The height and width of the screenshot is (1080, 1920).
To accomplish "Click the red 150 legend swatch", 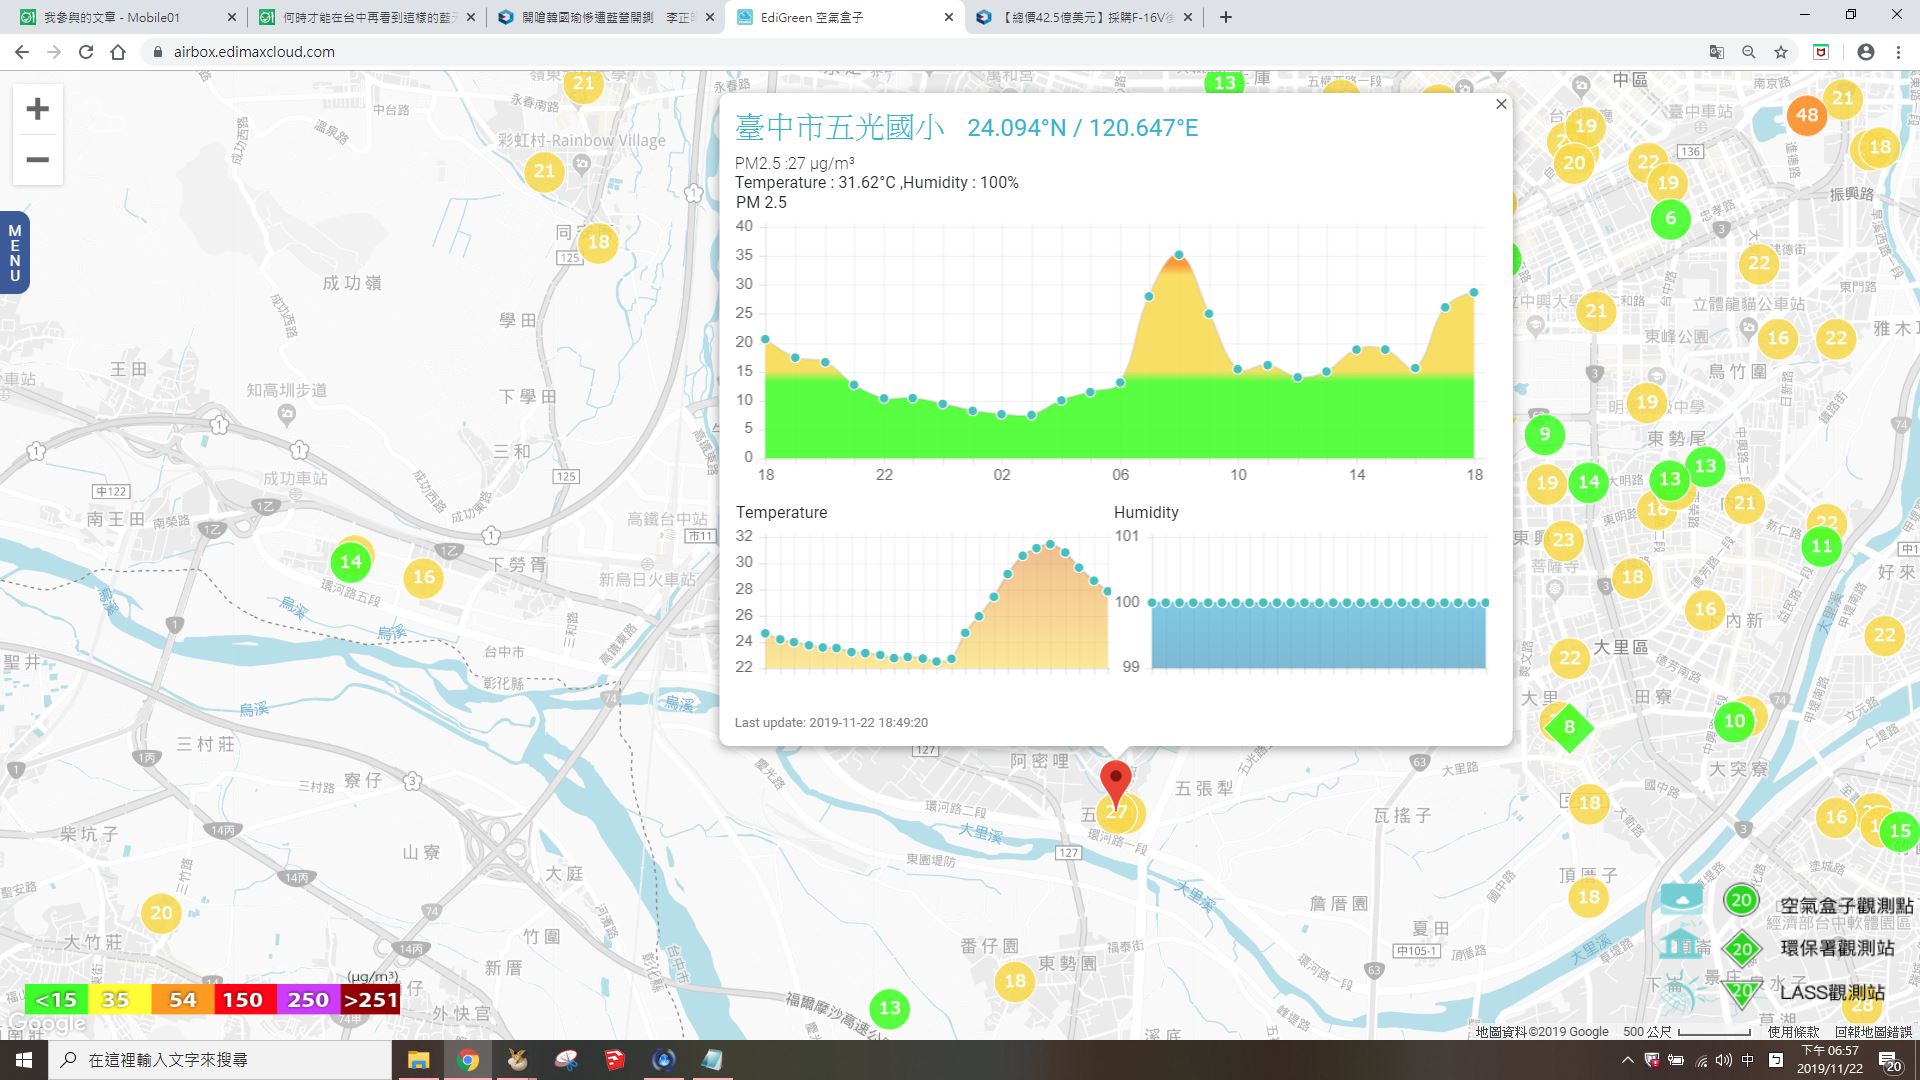I will click(243, 1000).
